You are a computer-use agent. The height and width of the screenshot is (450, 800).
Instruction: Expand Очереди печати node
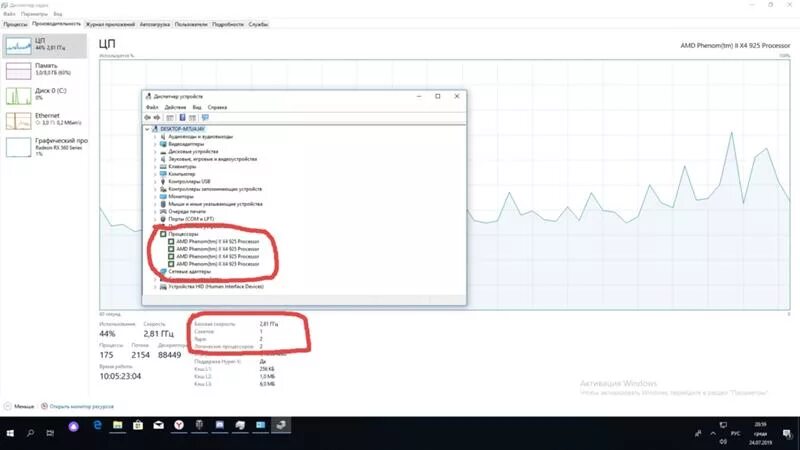(x=155, y=212)
